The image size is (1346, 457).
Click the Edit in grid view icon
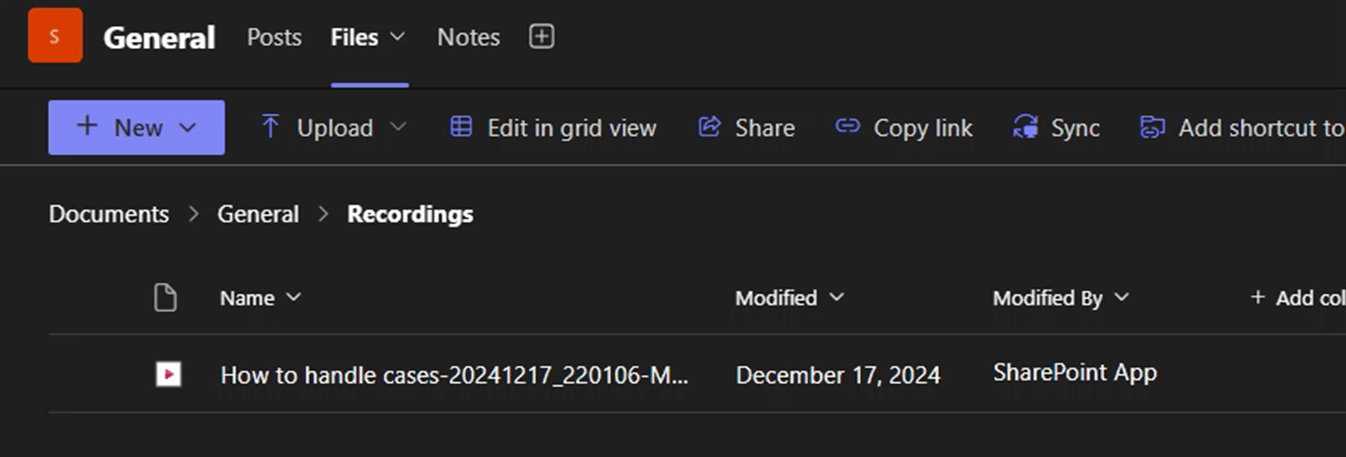point(461,127)
